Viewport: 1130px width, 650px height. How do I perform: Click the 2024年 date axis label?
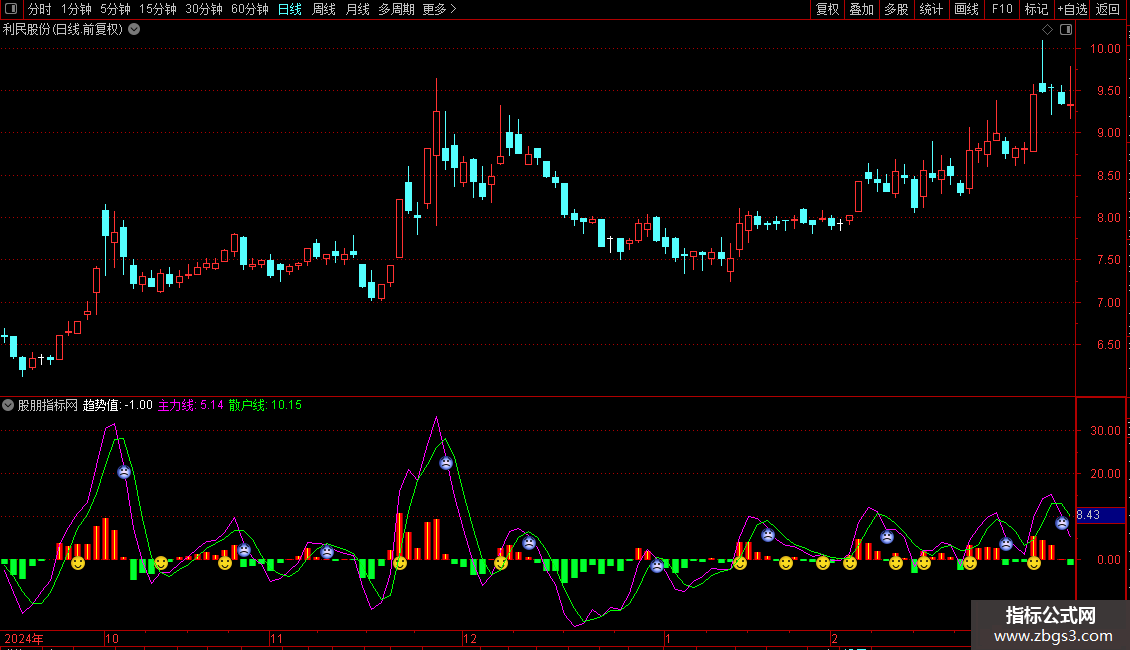pyautogui.click(x=24, y=638)
